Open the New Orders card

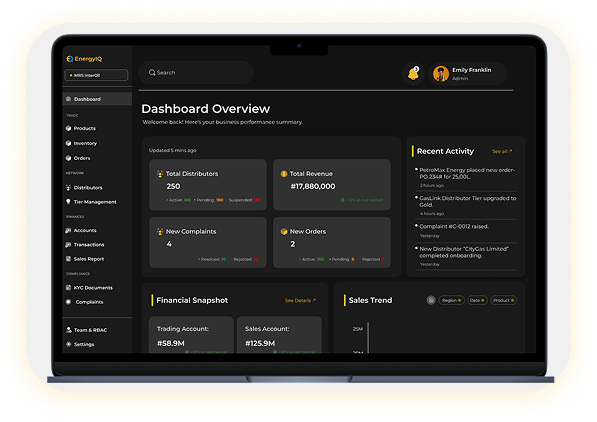(332, 243)
